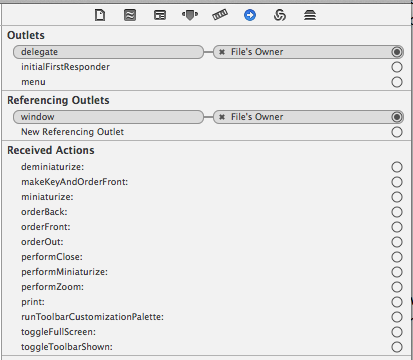Viewport: 413px width, 360px height.
Task: Click the performZoom: action label
Action: (x=53, y=287)
